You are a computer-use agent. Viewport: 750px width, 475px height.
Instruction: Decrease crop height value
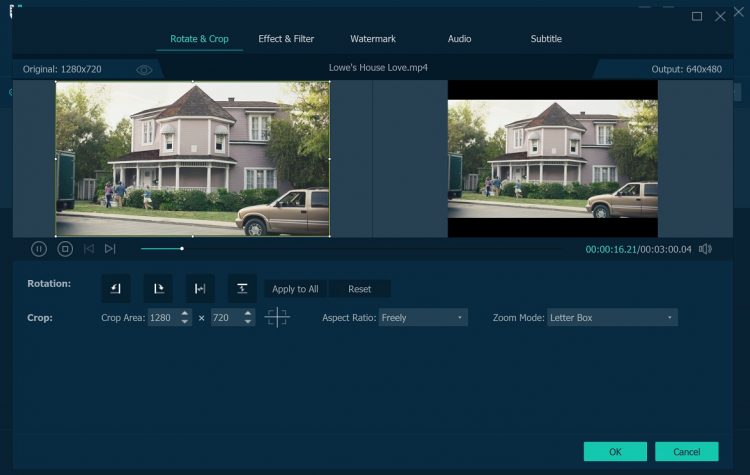248,322
